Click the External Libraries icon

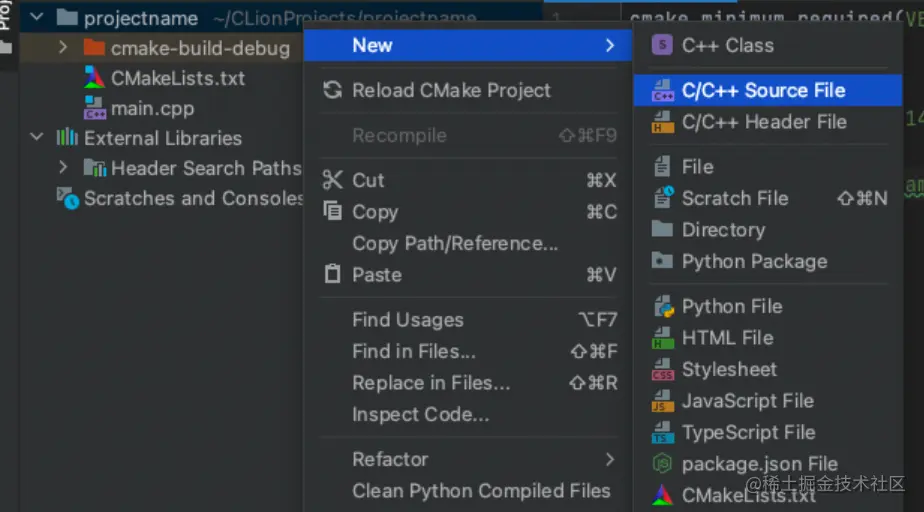point(67,137)
